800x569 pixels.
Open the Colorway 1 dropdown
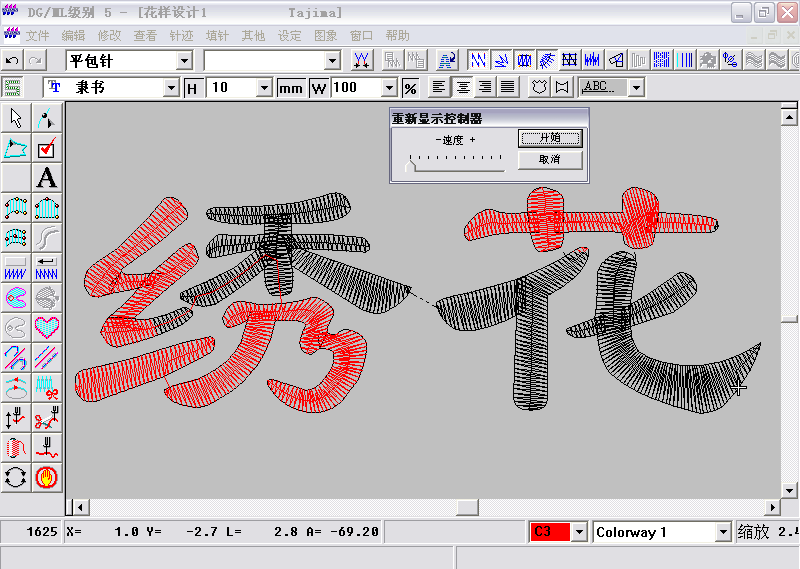click(x=722, y=532)
